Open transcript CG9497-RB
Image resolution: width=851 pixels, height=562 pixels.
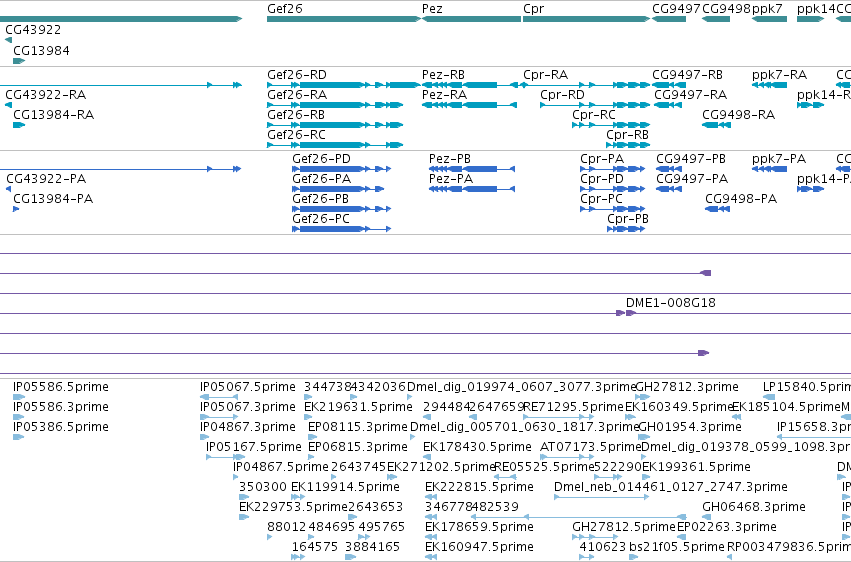click(687, 75)
